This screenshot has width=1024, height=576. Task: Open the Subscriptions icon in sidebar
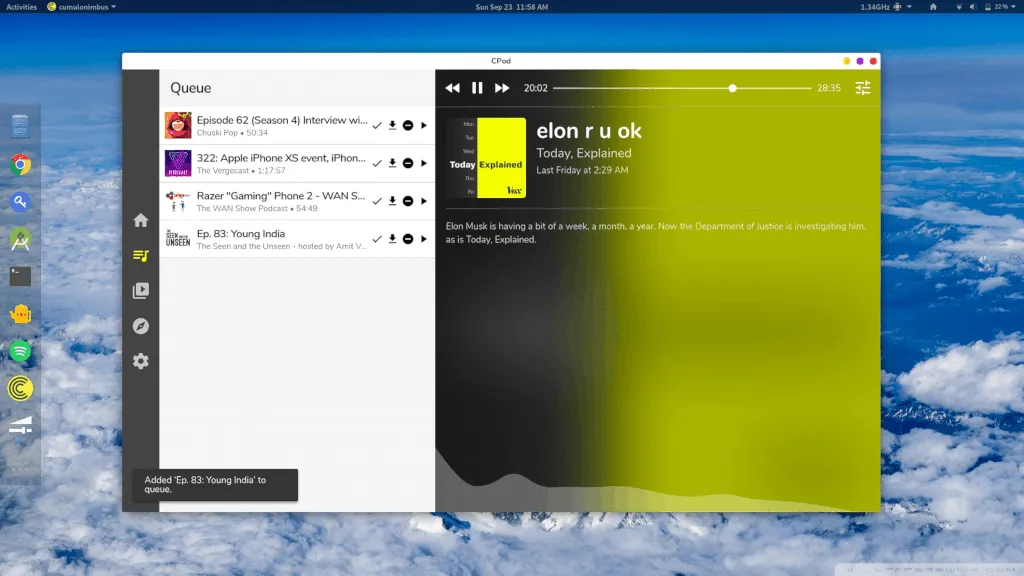(x=141, y=291)
